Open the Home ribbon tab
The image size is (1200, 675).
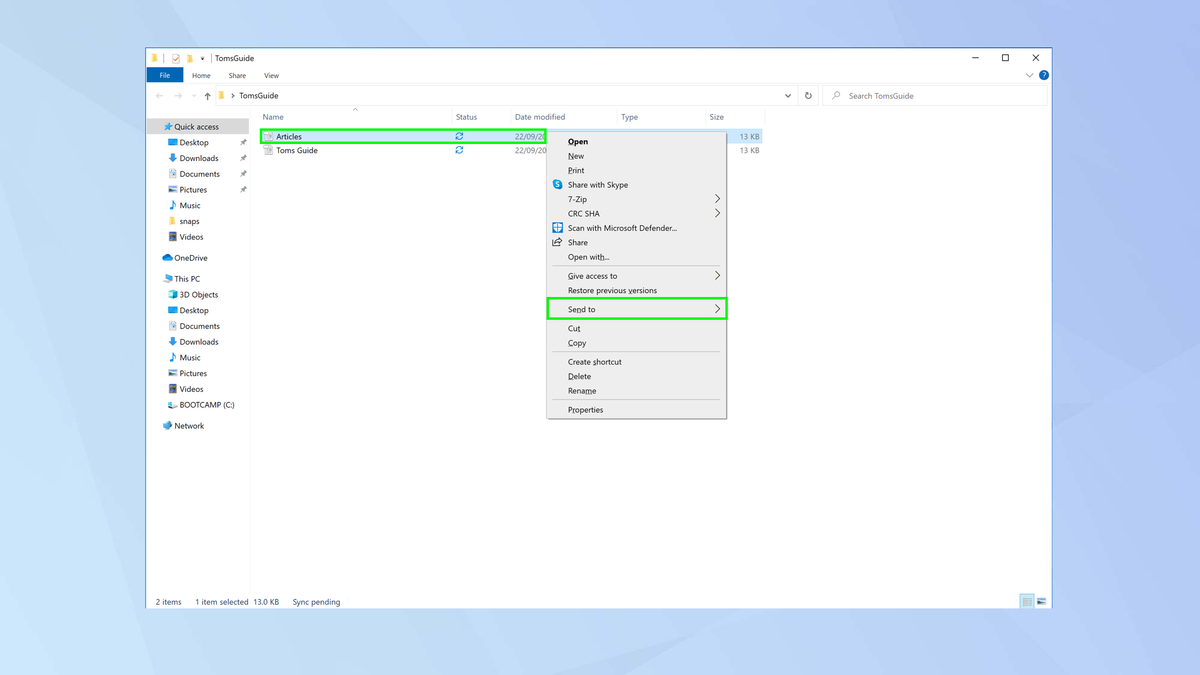(201, 75)
